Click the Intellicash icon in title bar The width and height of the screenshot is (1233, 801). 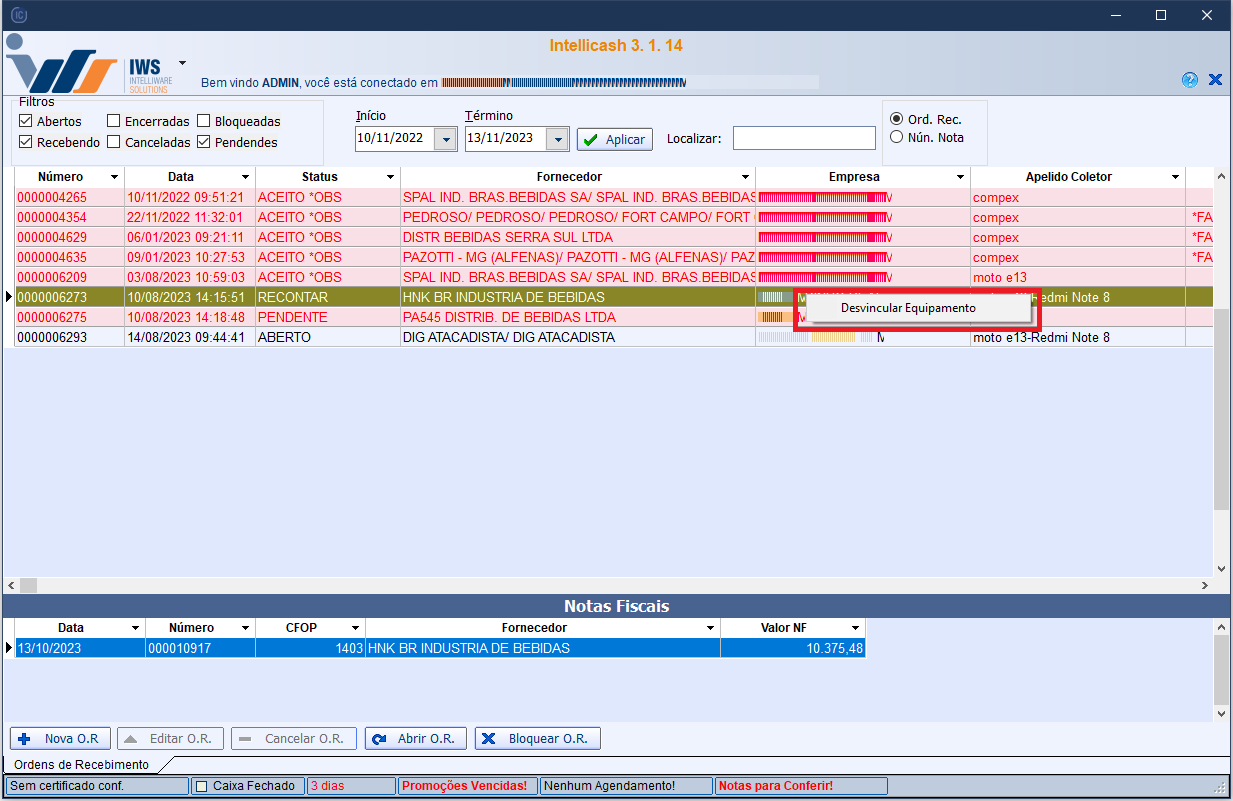point(17,15)
